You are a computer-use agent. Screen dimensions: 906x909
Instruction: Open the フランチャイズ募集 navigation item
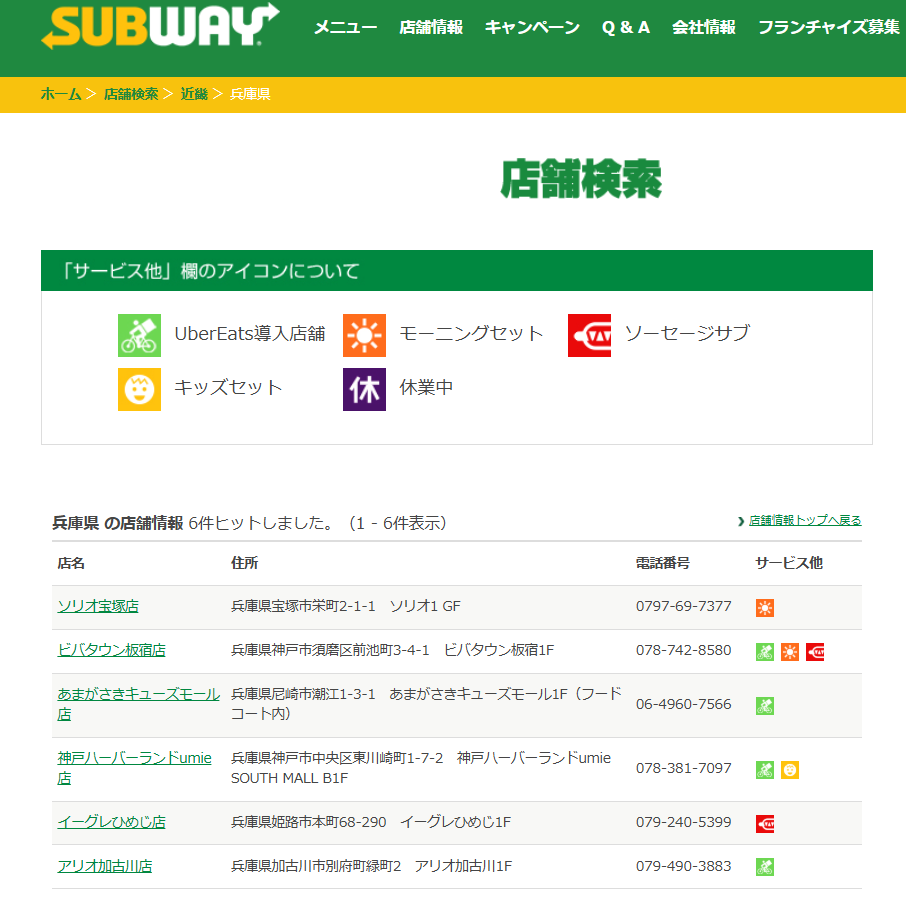(x=829, y=27)
